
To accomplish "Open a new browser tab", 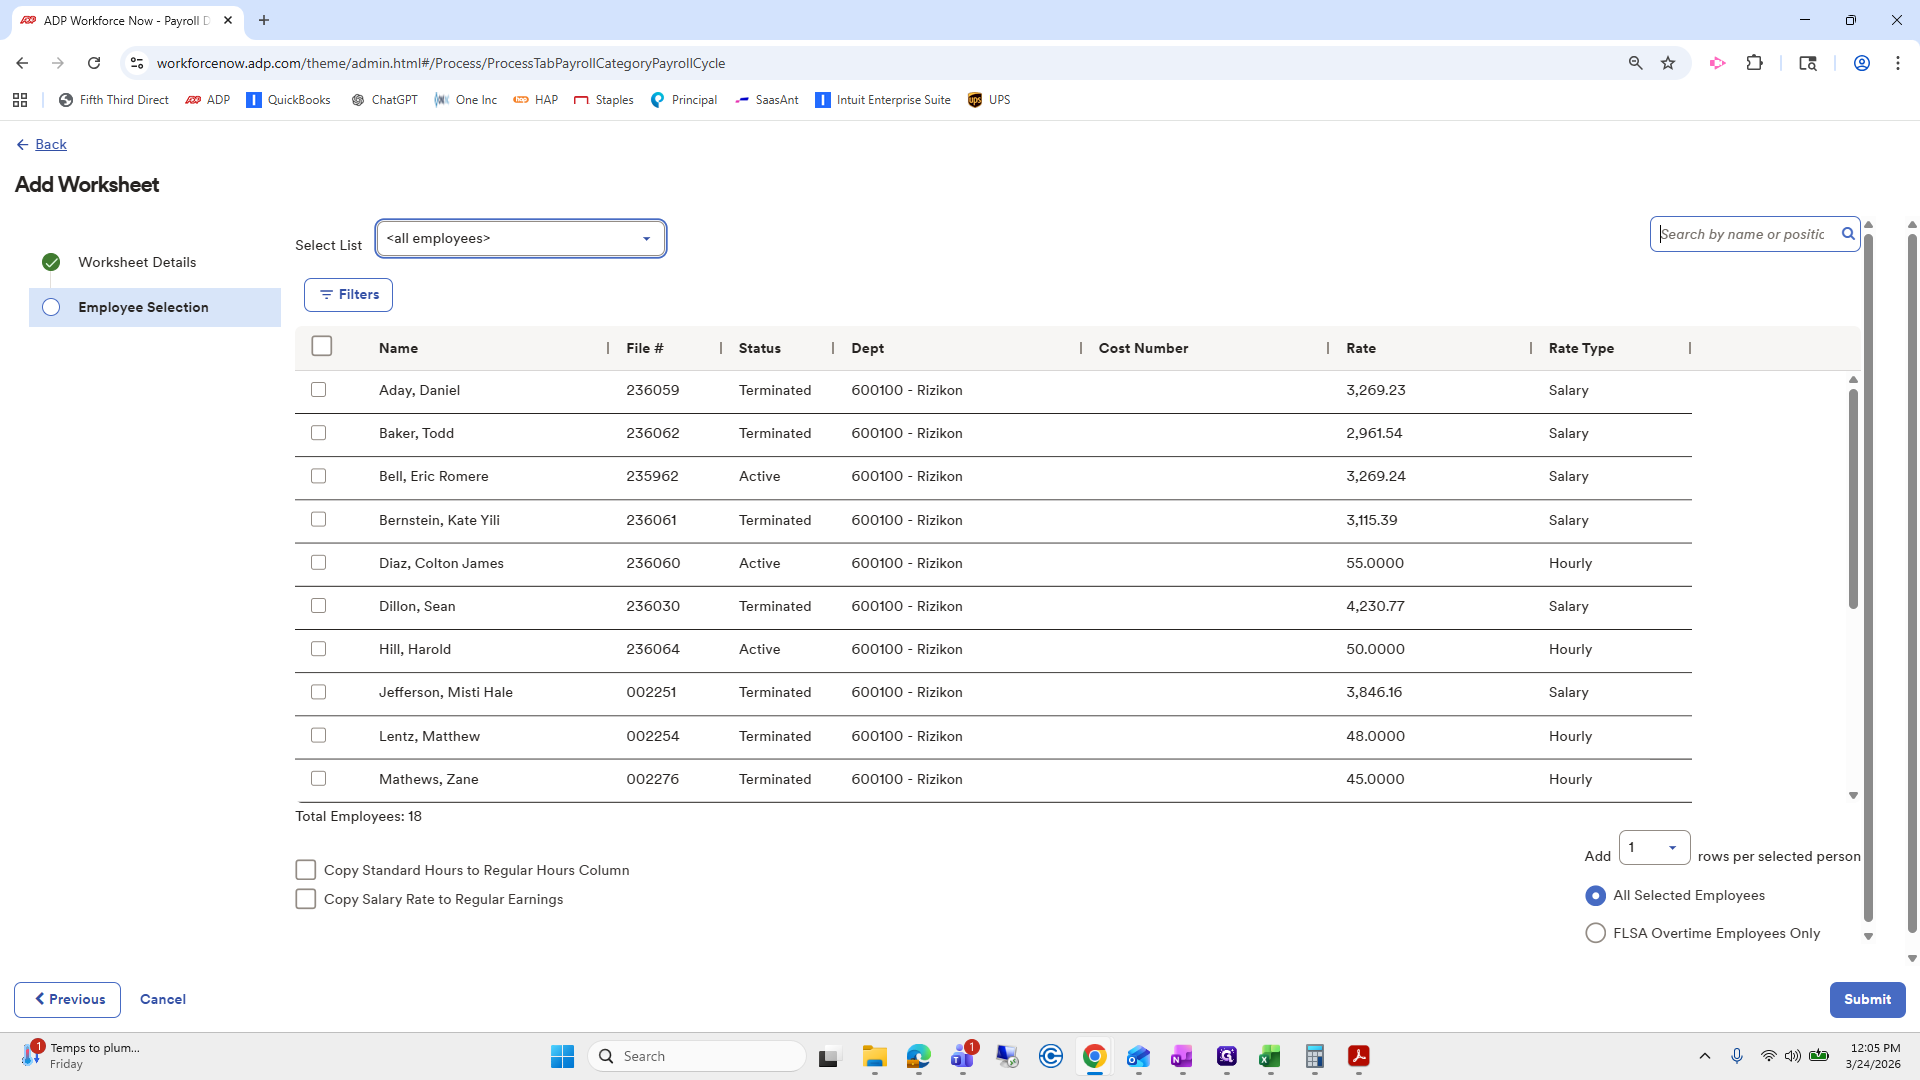I will pyautogui.click(x=264, y=20).
